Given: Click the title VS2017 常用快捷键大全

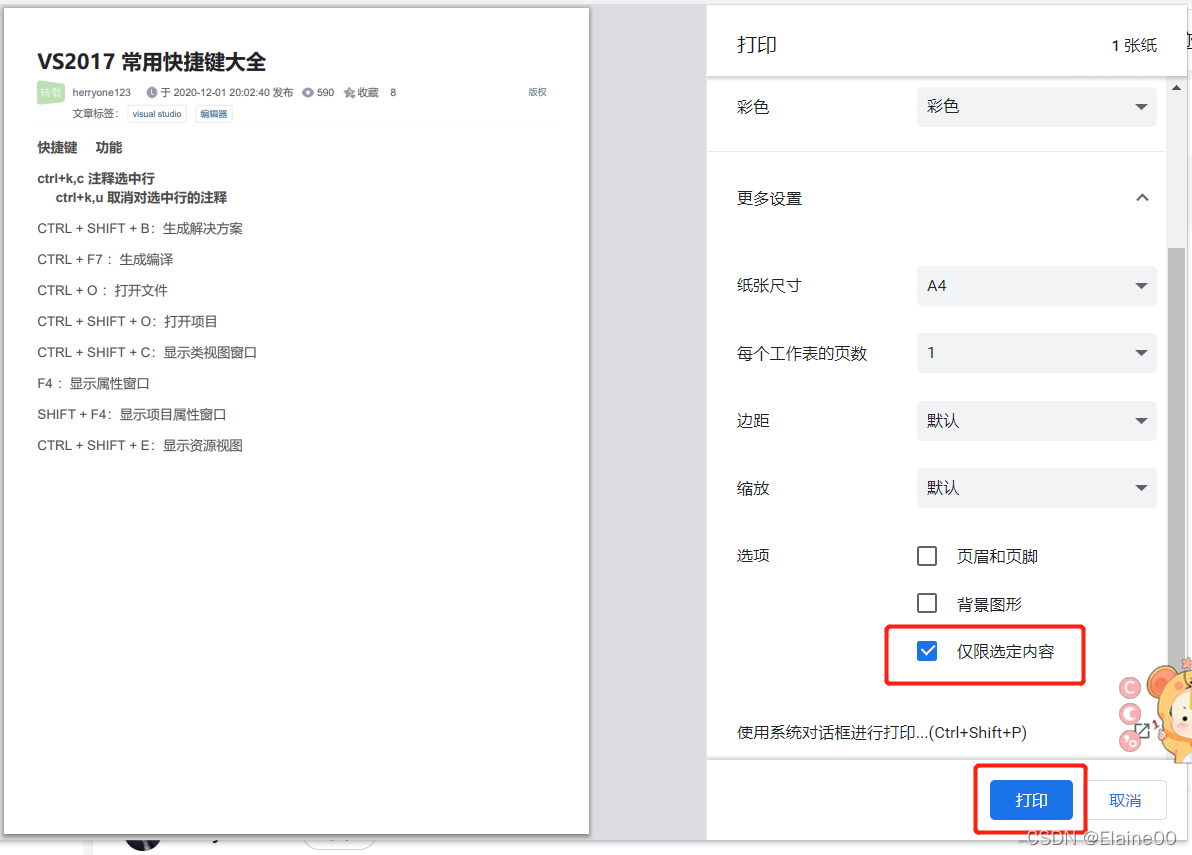Looking at the screenshot, I should tap(151, 62).
